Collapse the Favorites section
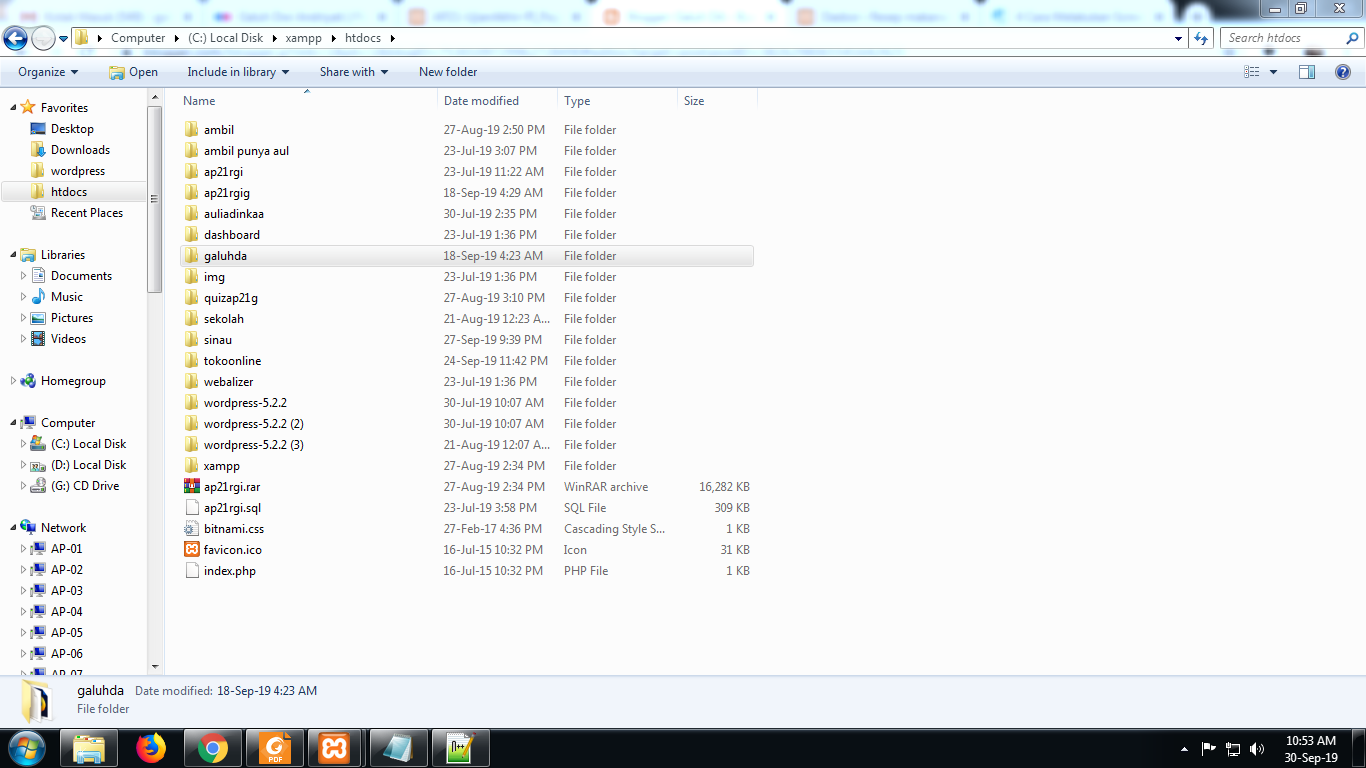Viewport: 1366px width, 768px height. [x=13, y=108]
